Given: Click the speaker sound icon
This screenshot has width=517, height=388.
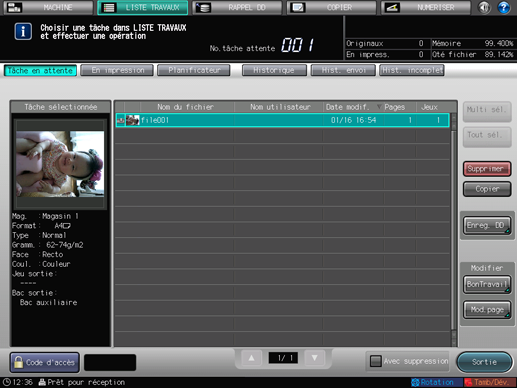Looking at the screenshot, I should tap(484, 7).
